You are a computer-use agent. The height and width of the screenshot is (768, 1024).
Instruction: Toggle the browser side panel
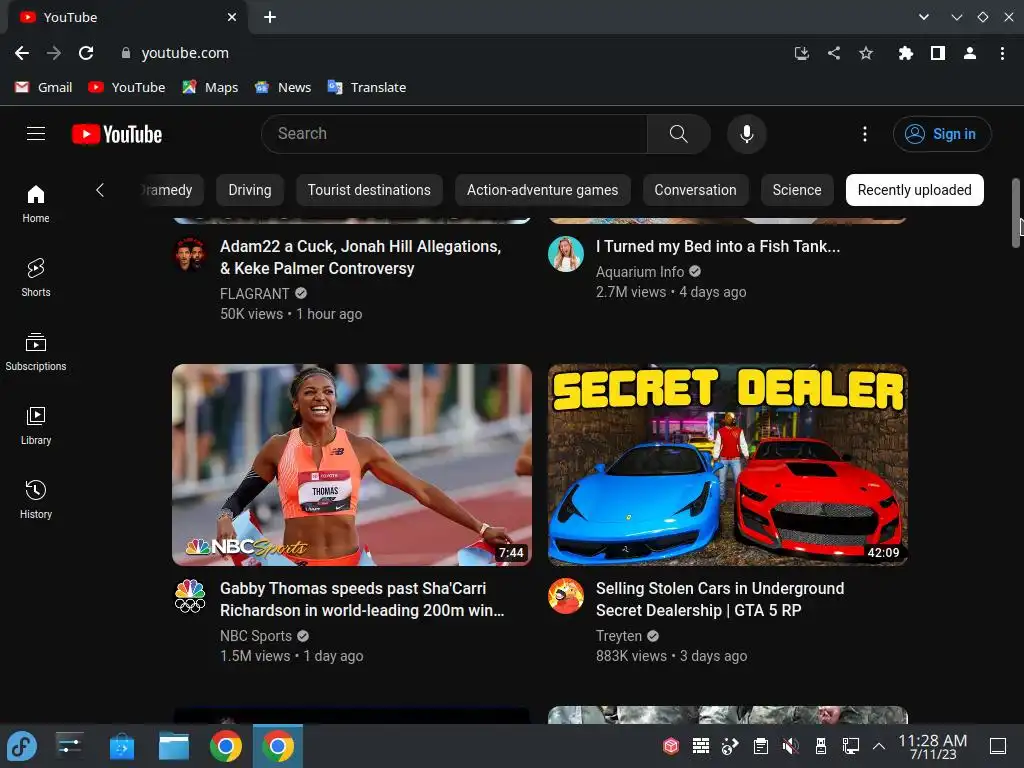coord(938,53)
